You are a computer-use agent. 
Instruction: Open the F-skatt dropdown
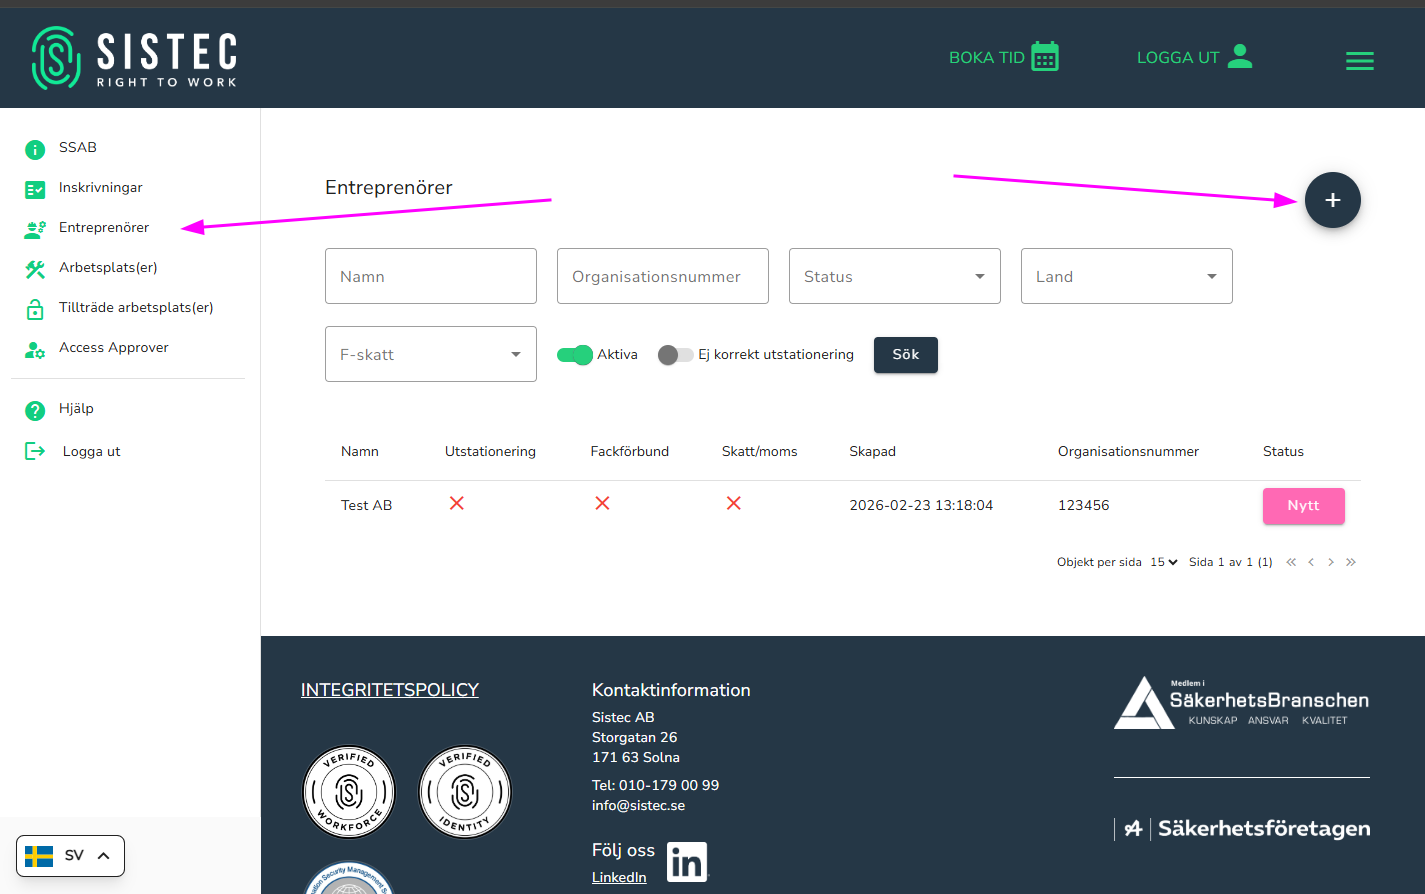click(x=431, y=354)
